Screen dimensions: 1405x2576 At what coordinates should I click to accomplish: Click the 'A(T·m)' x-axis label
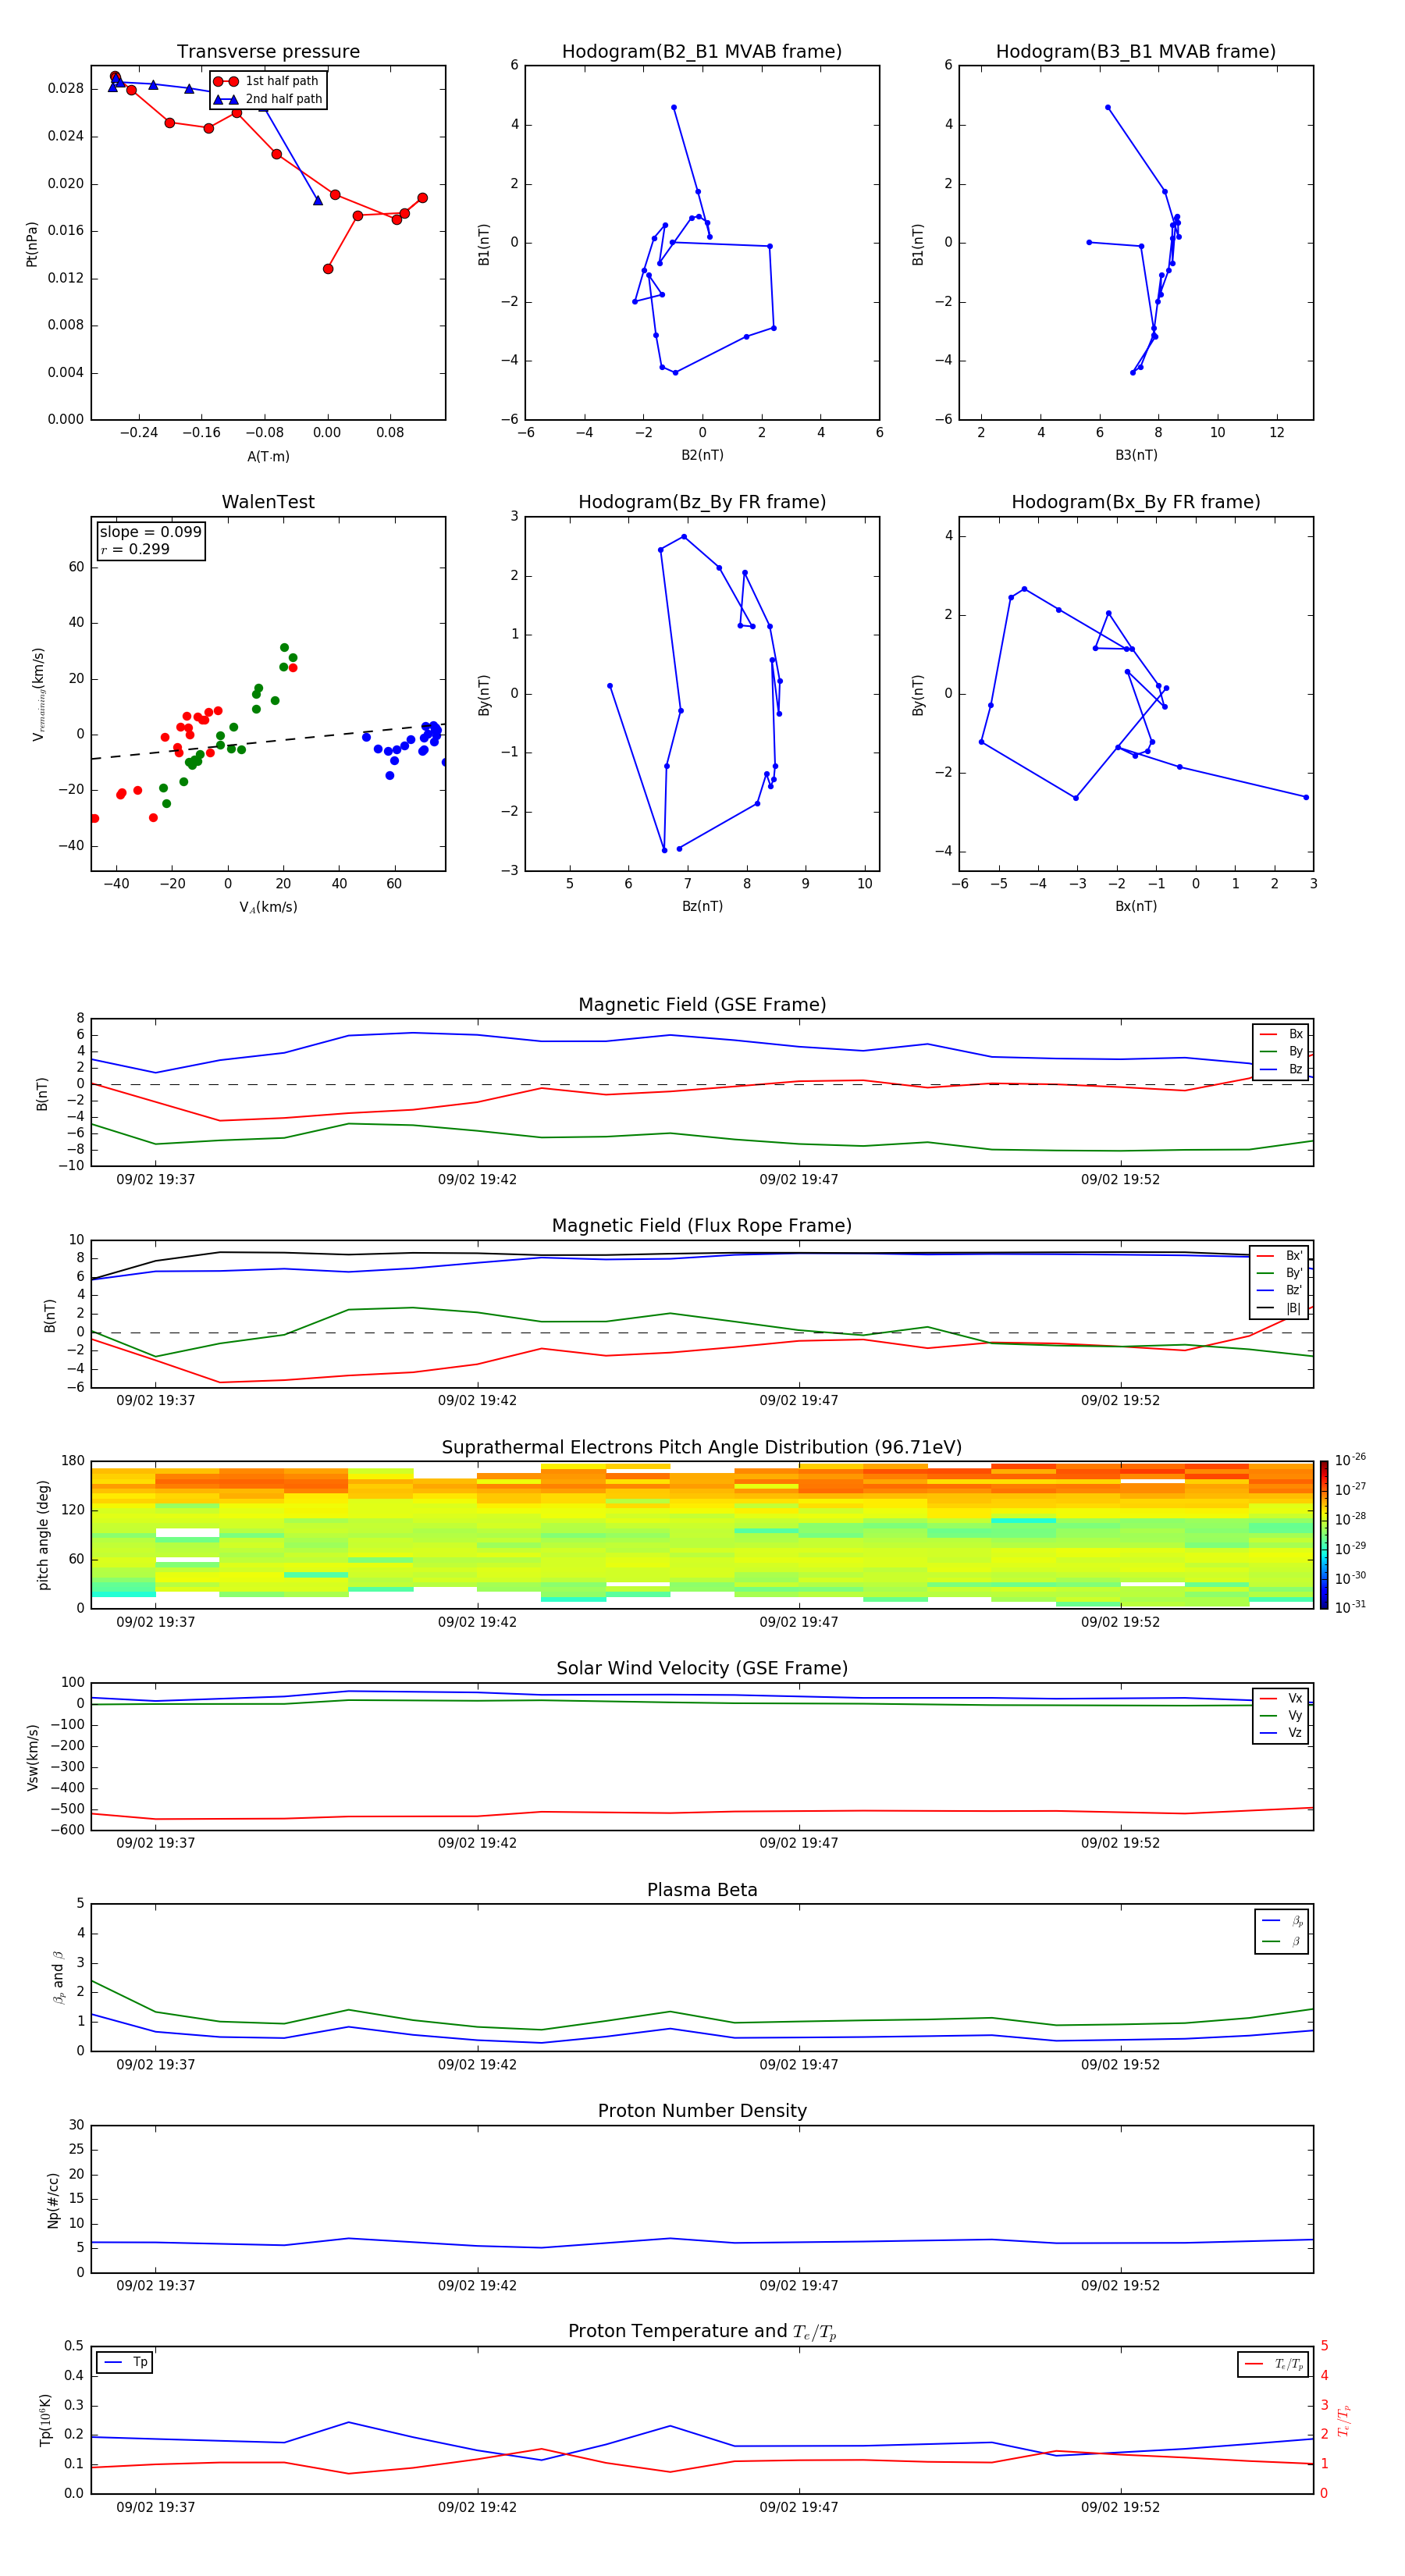pyautogui.click(x=268, y=456)
